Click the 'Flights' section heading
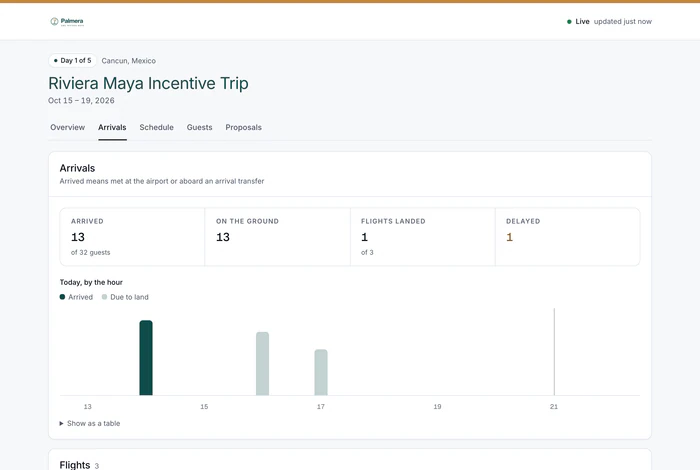The width and height of the screenshot is (700, 470). pos(75,465)
